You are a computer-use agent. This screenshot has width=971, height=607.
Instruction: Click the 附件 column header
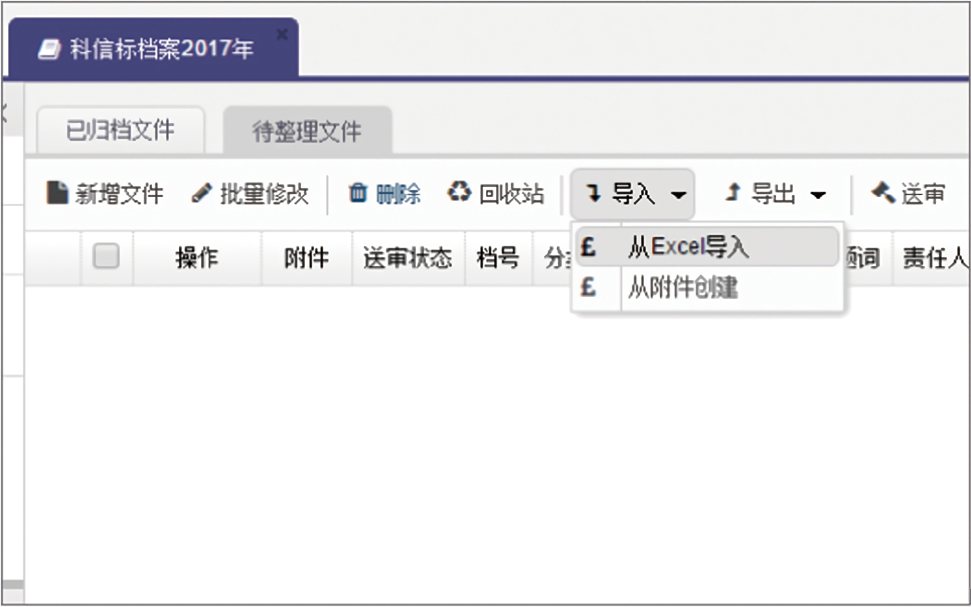(306, 259)
